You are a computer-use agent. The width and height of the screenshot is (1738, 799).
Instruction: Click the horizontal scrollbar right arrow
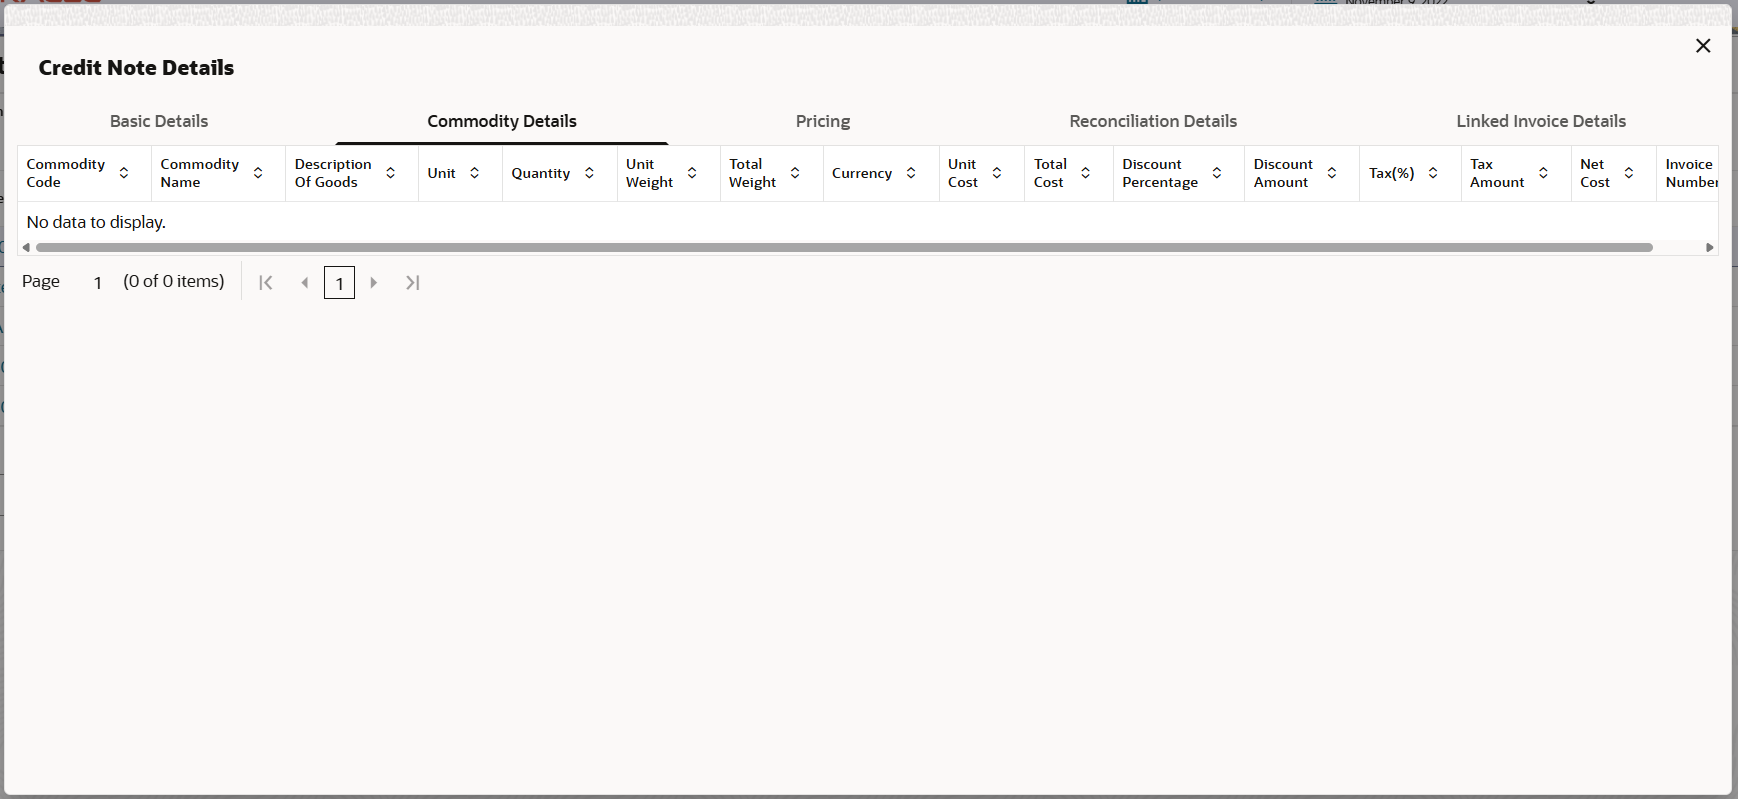point(1710,247)
